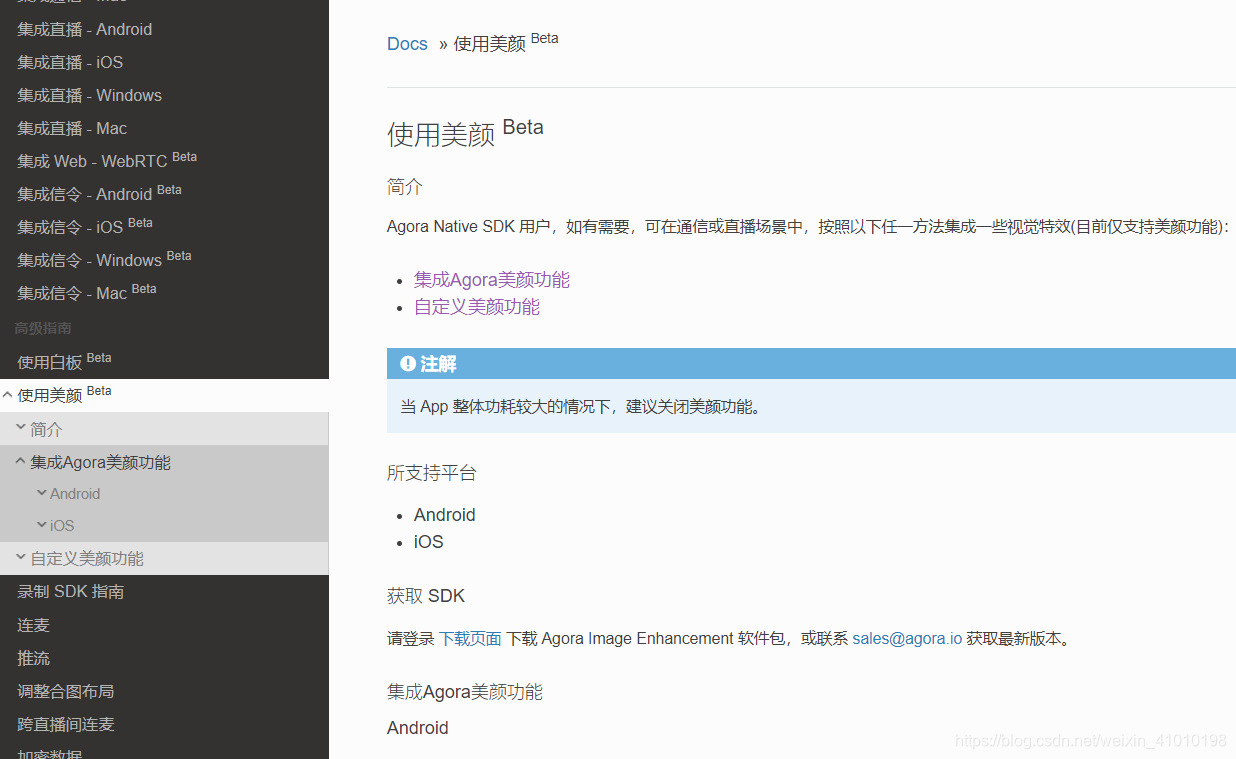Open 集成信令 - Windows Beta page
Viewport: 1236px width, 759px height.
104,259
